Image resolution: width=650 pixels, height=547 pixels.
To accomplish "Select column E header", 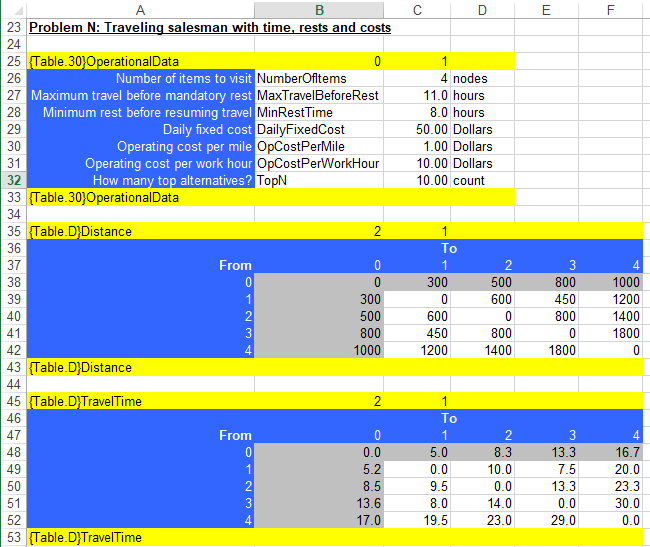I will coord(548,9).
